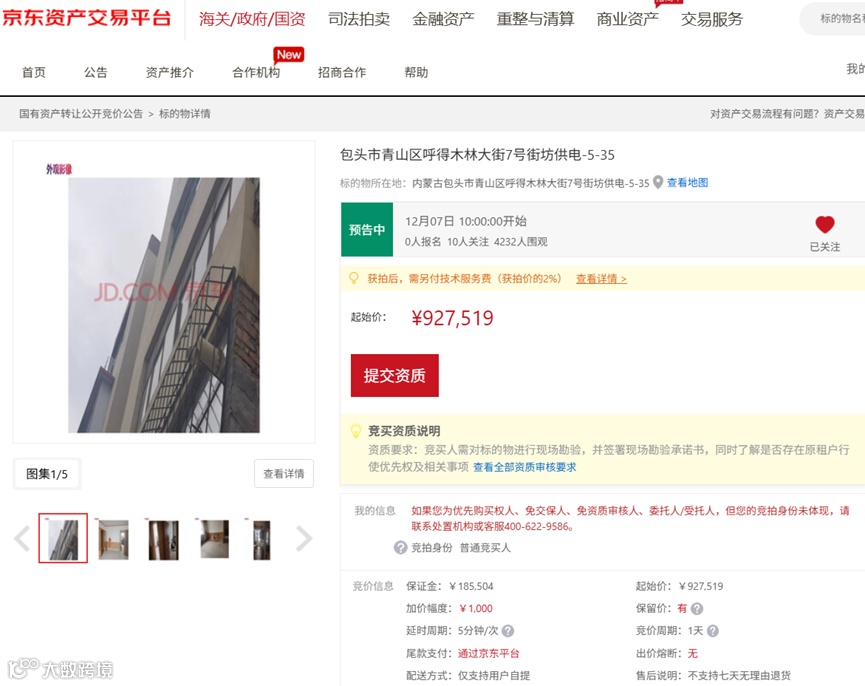Select the fifth gallery thumbnail
The image size is (865, 686).
(261, 539)
